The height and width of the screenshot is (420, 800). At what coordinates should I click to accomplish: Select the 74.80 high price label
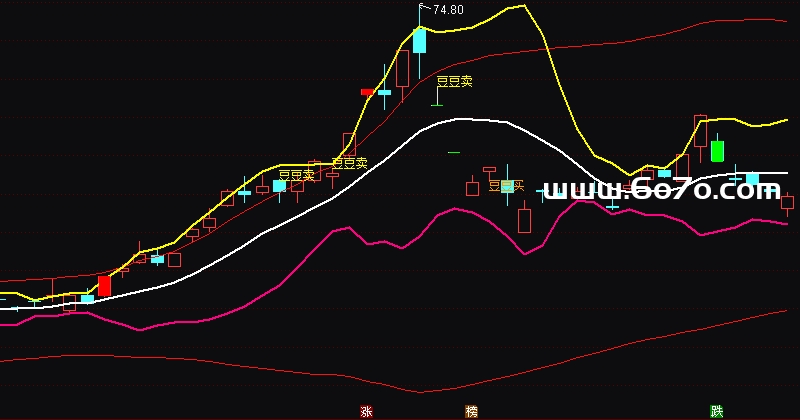448,10
